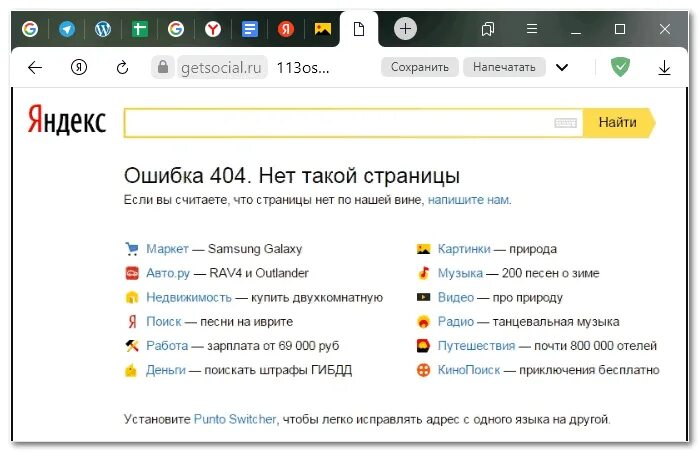Open the Telegram tab
700x453 pixels.
point(67,29)
